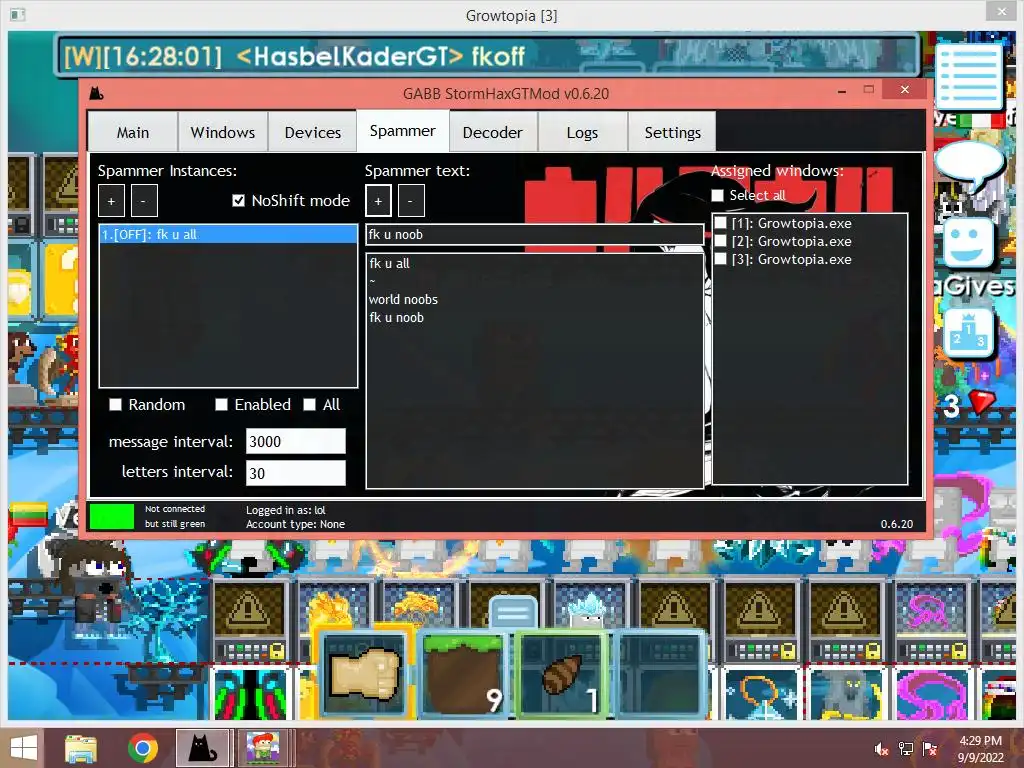This screenshot has width=1024, height=768.
Task: Click the Growtopia chat log message bar
Action: (487, 56)
